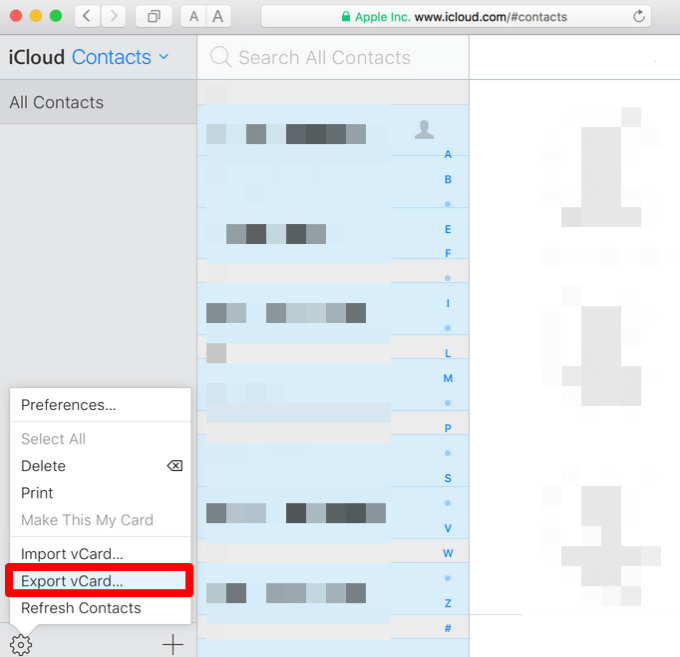Jump to index letter I
Image resolution: width=680 pixels, height=657 pixels.
click(x=448, y=303)
